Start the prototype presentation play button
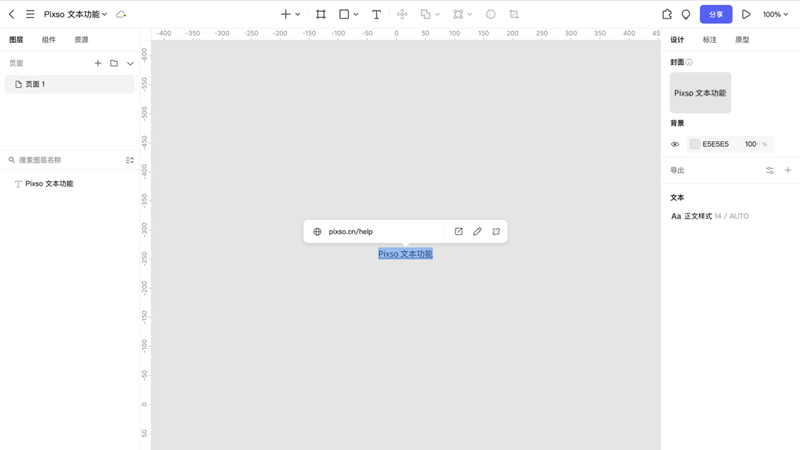This screenshot has width=800, height=450. coord(746,14)
